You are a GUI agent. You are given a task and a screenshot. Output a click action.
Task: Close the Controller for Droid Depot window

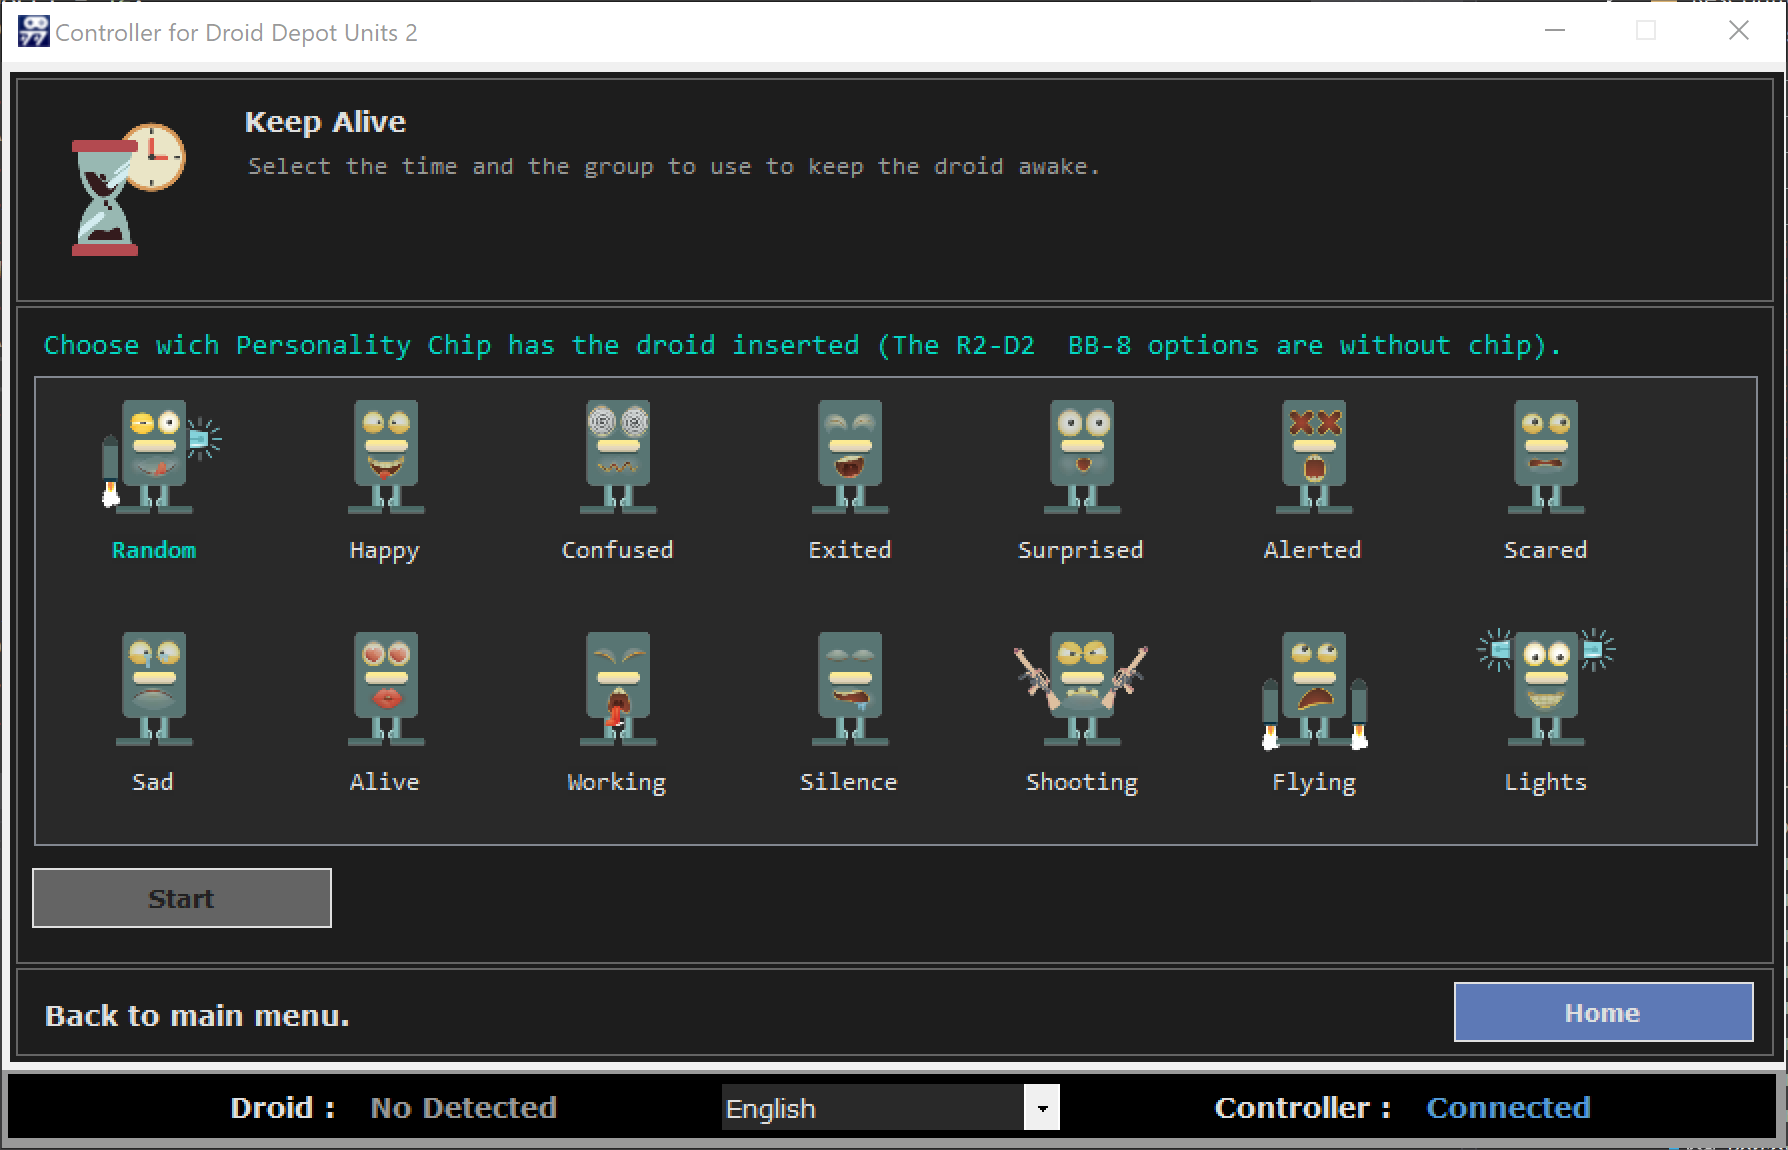[1739, 31]
